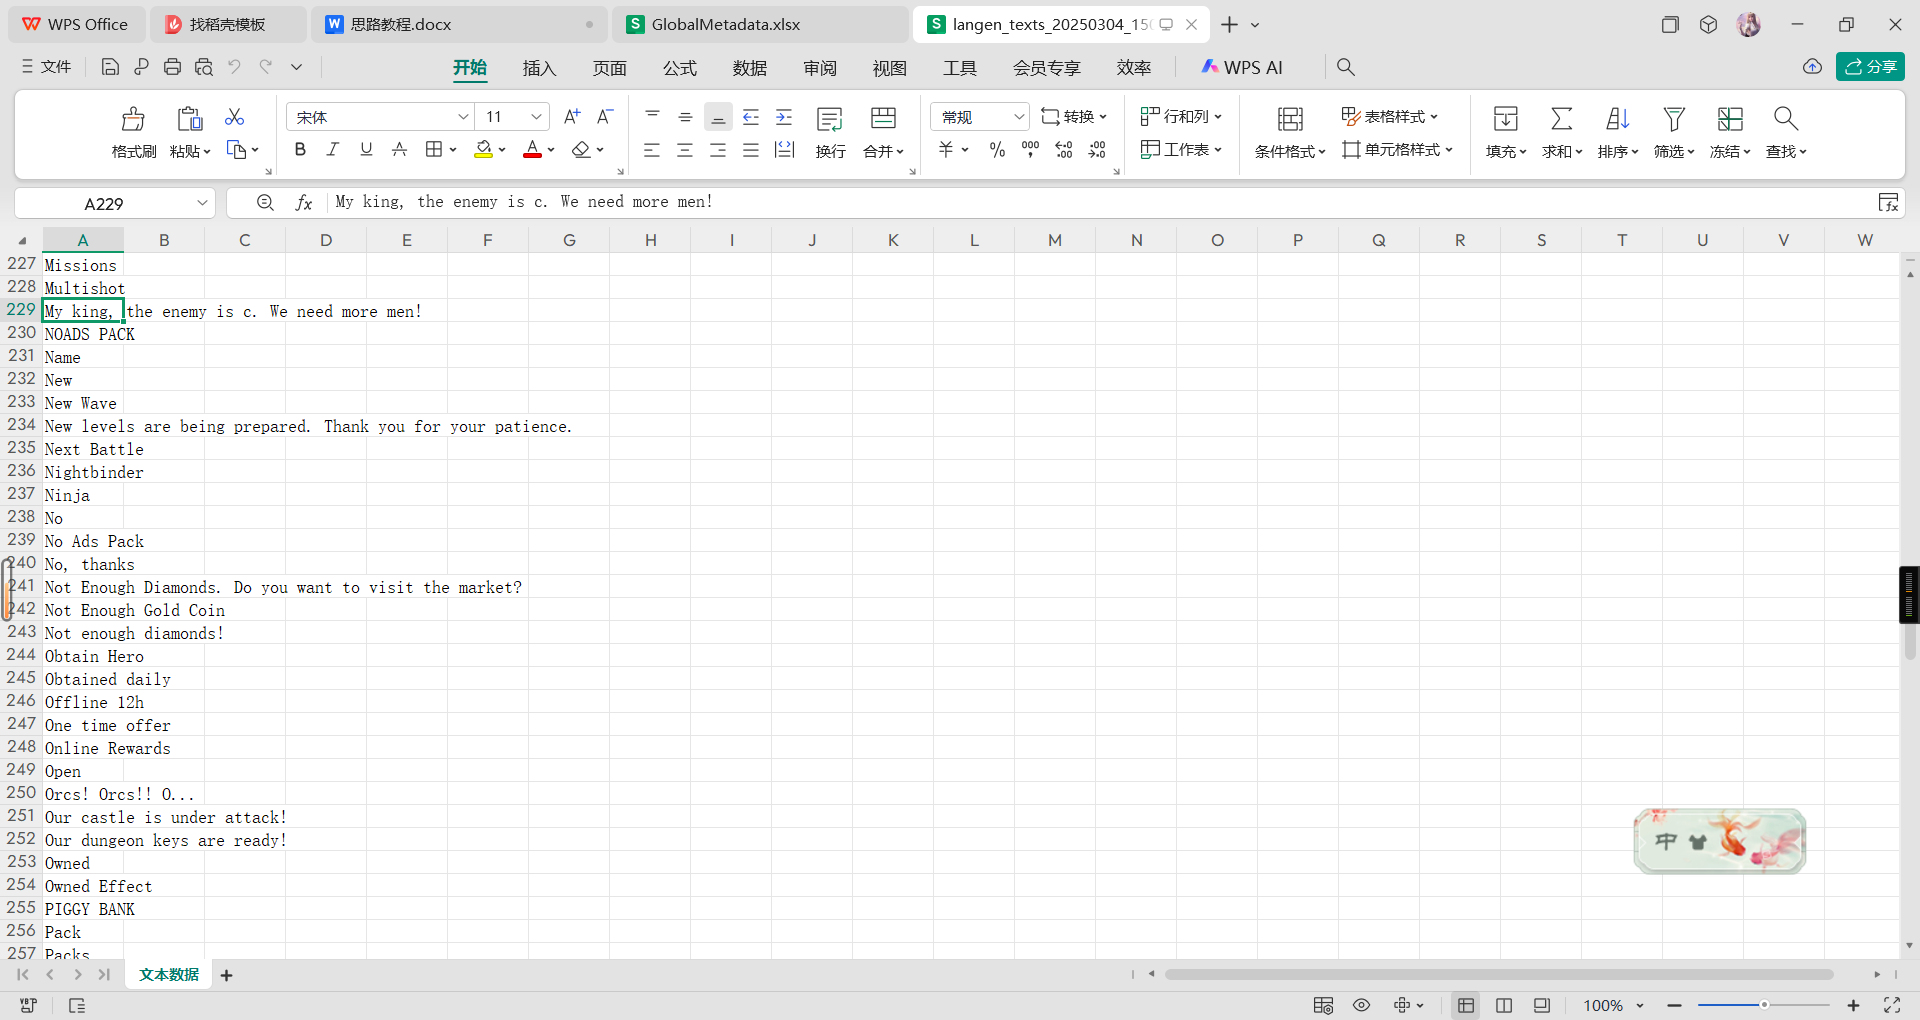The image size is (1920, 1020).
Task: Click the insert function fx icon
Action: coord(304,203)
